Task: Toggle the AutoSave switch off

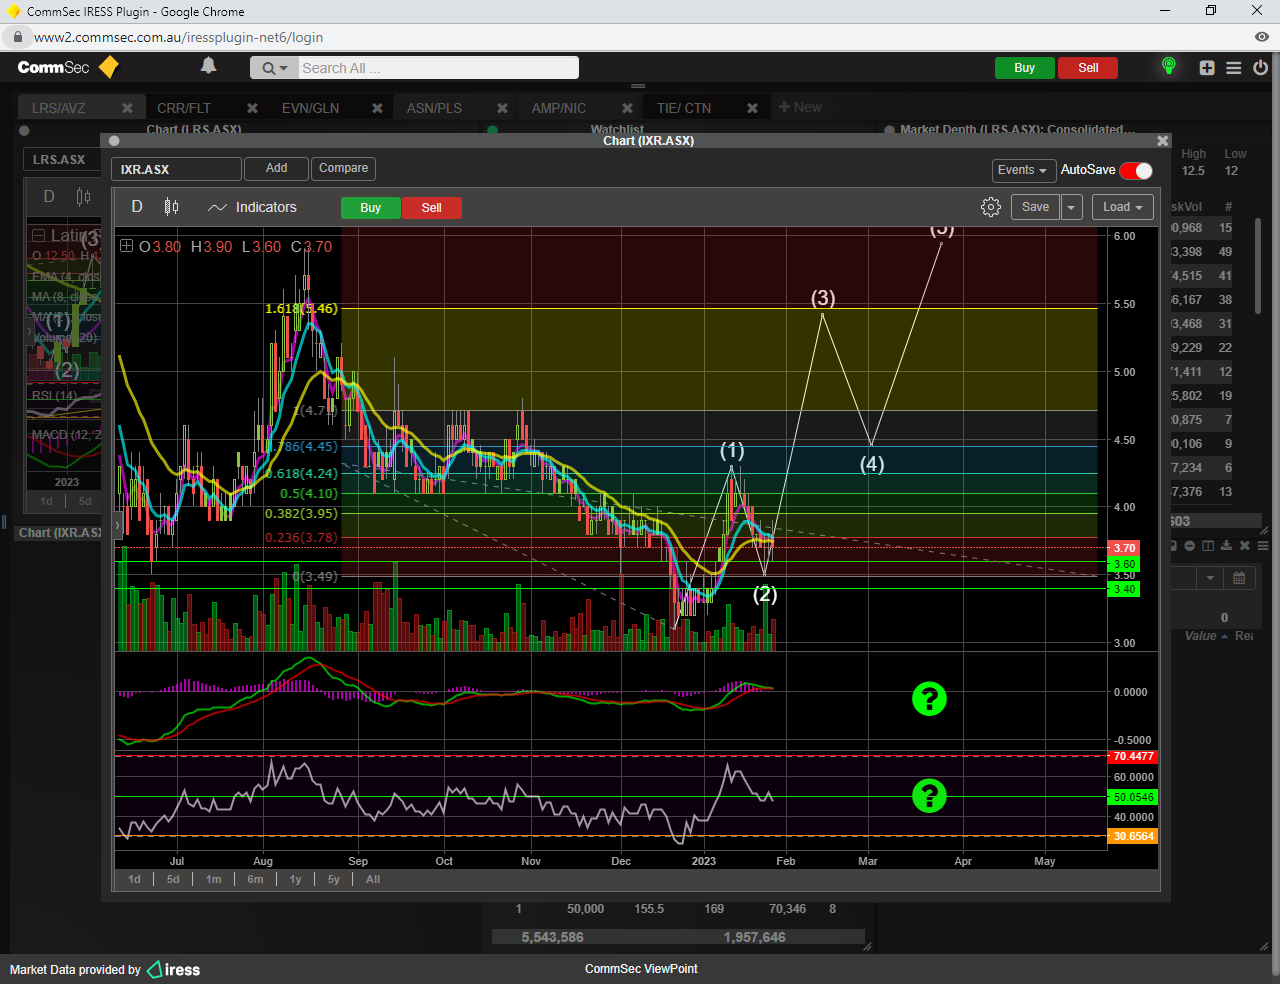Action: click(x=1136, y=170)
